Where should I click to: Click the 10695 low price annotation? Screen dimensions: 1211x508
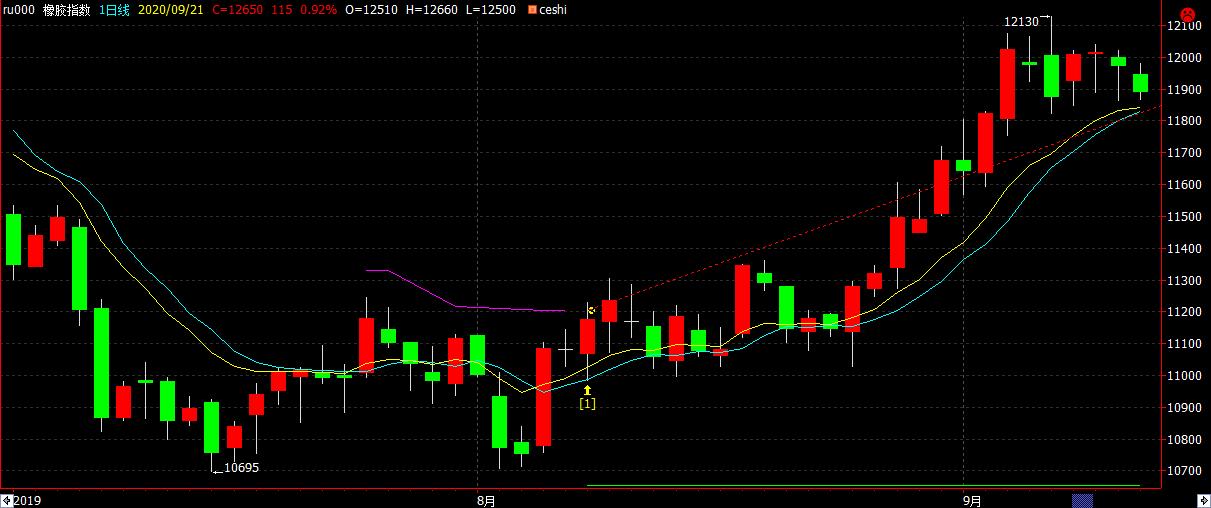click(242, 467)
